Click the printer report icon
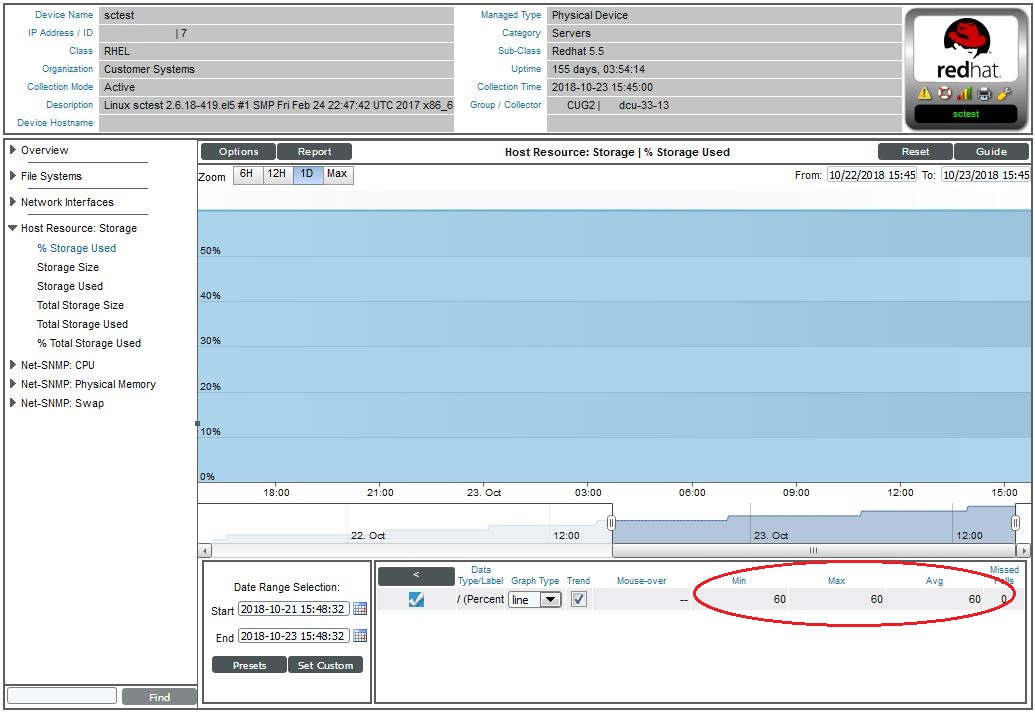The width and height of the screenshot is (1035, 712). coord(984,93)
